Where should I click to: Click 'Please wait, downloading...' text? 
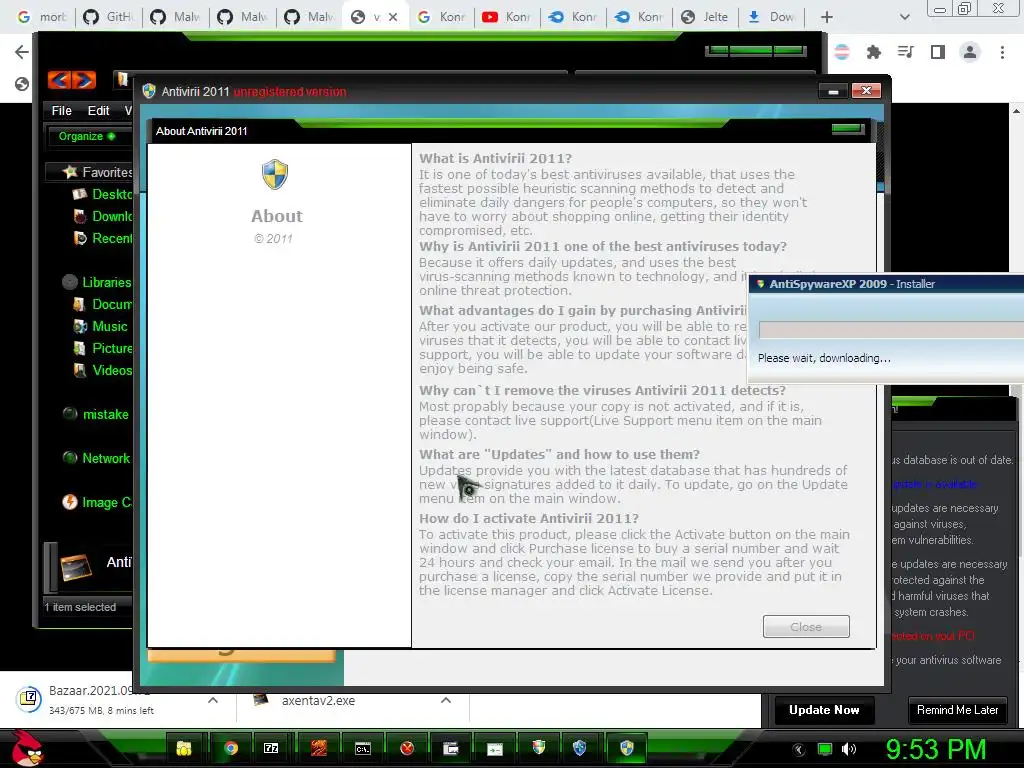point(824,358)
